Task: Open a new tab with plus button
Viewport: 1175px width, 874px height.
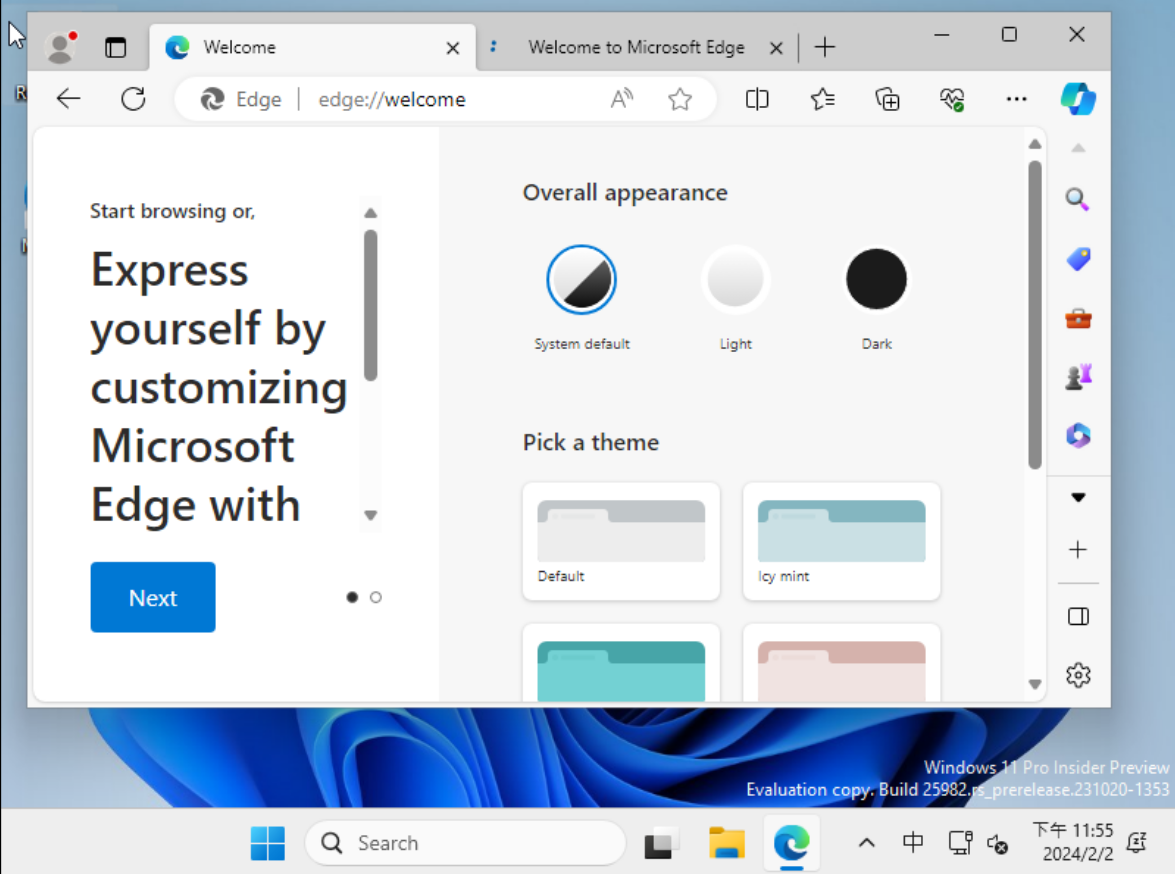Action: [x=825, y=47]
